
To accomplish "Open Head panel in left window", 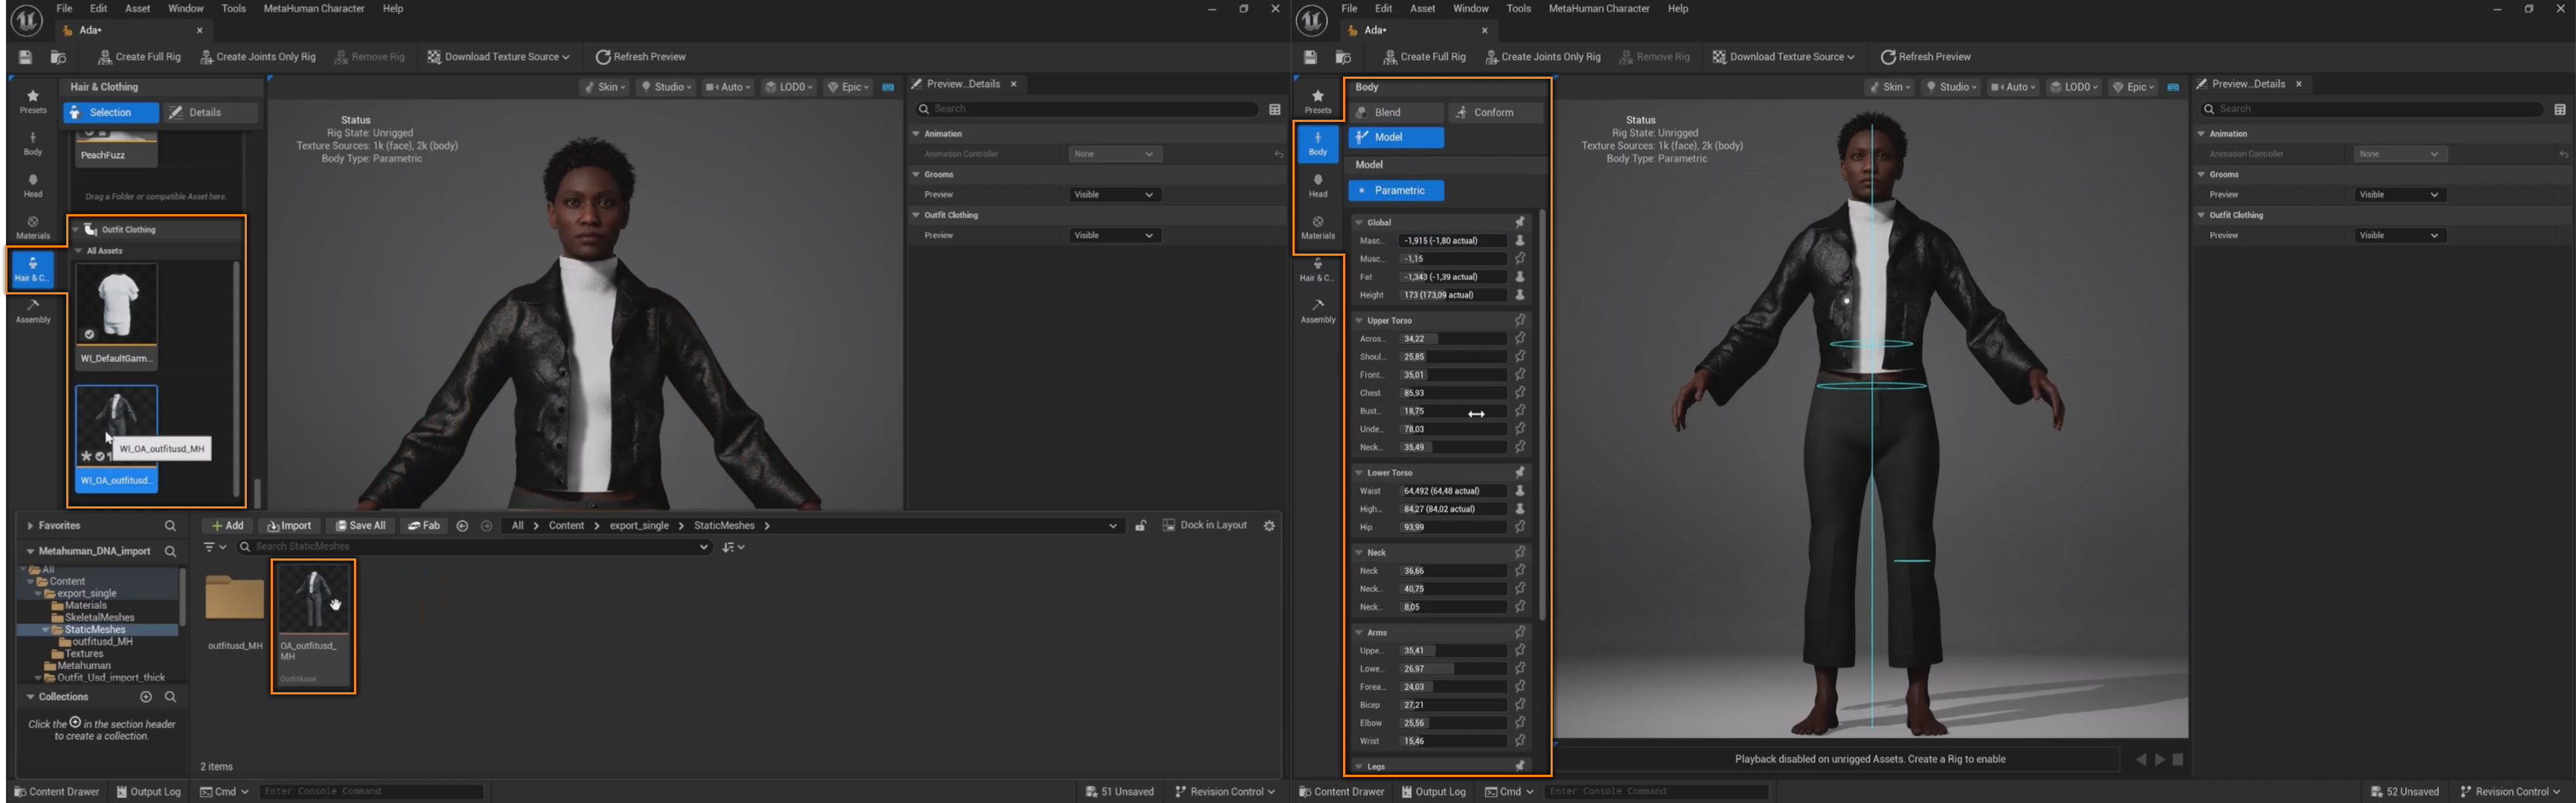I will [33, 185].
